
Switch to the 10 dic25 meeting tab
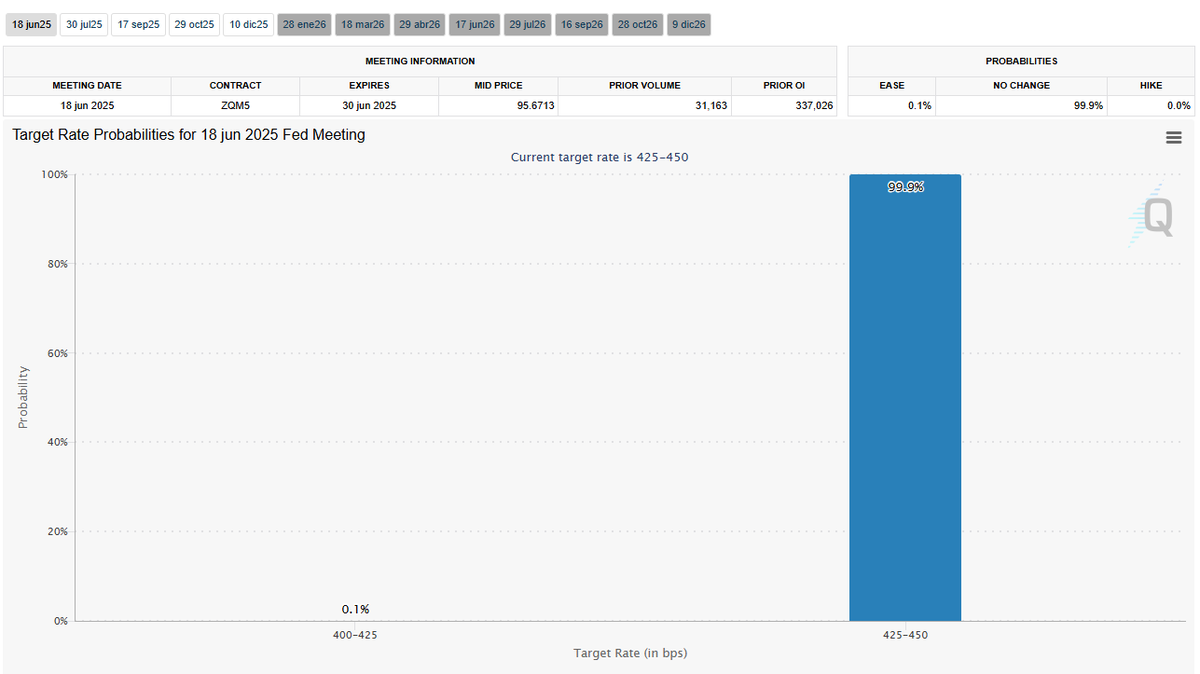[x=248, y=24]
